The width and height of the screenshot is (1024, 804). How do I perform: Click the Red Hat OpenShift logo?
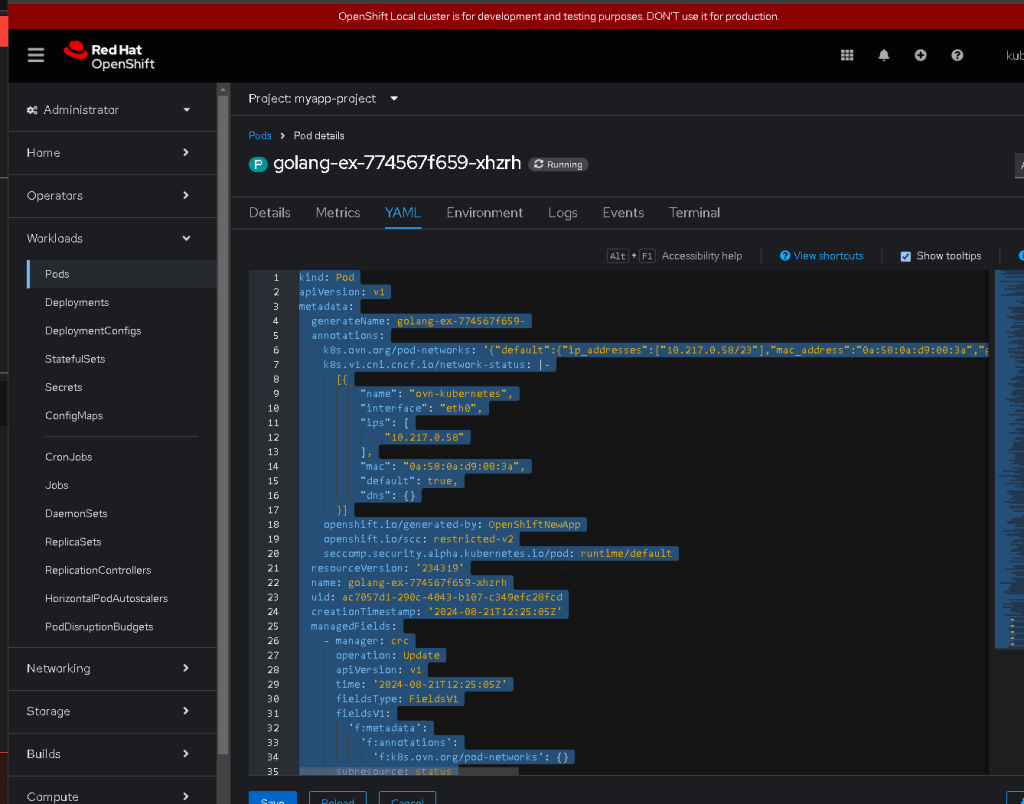coord(109,56)
